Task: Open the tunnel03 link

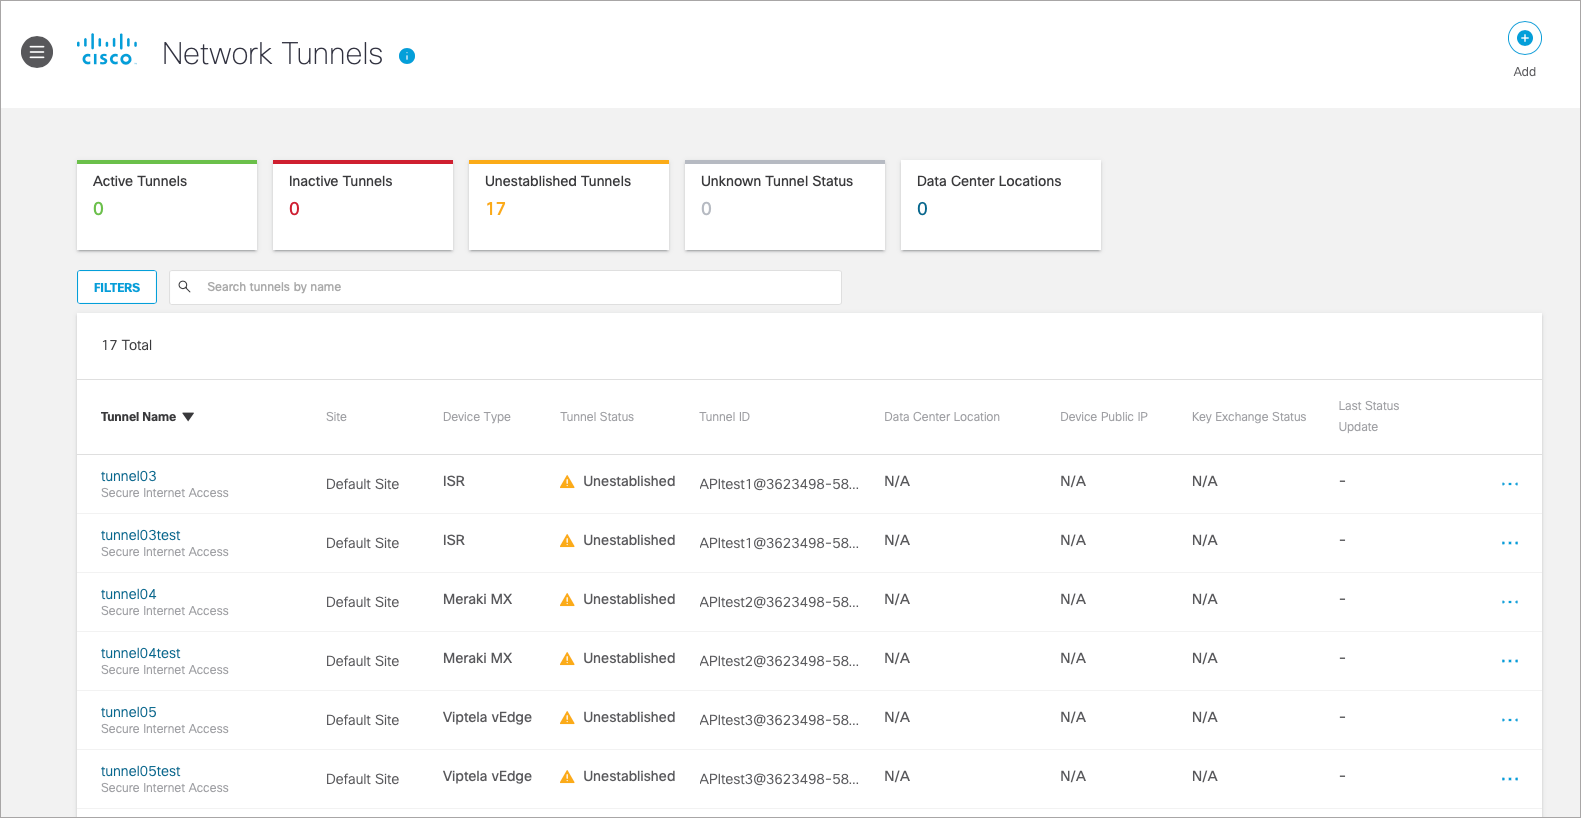Action: [x=128, y=476]
